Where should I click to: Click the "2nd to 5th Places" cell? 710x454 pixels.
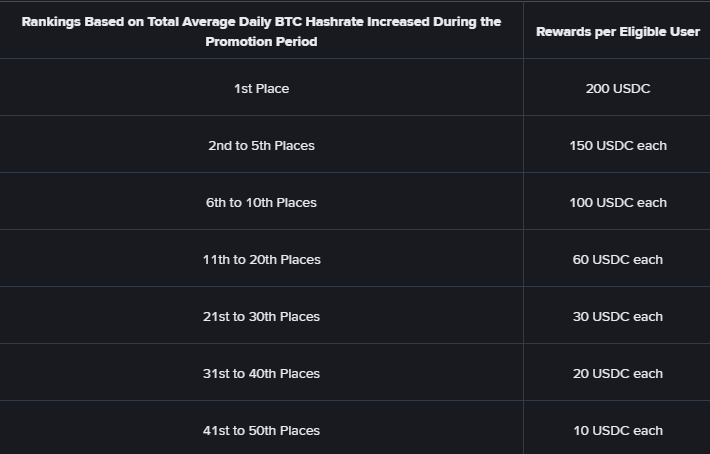tap(261, 146)
